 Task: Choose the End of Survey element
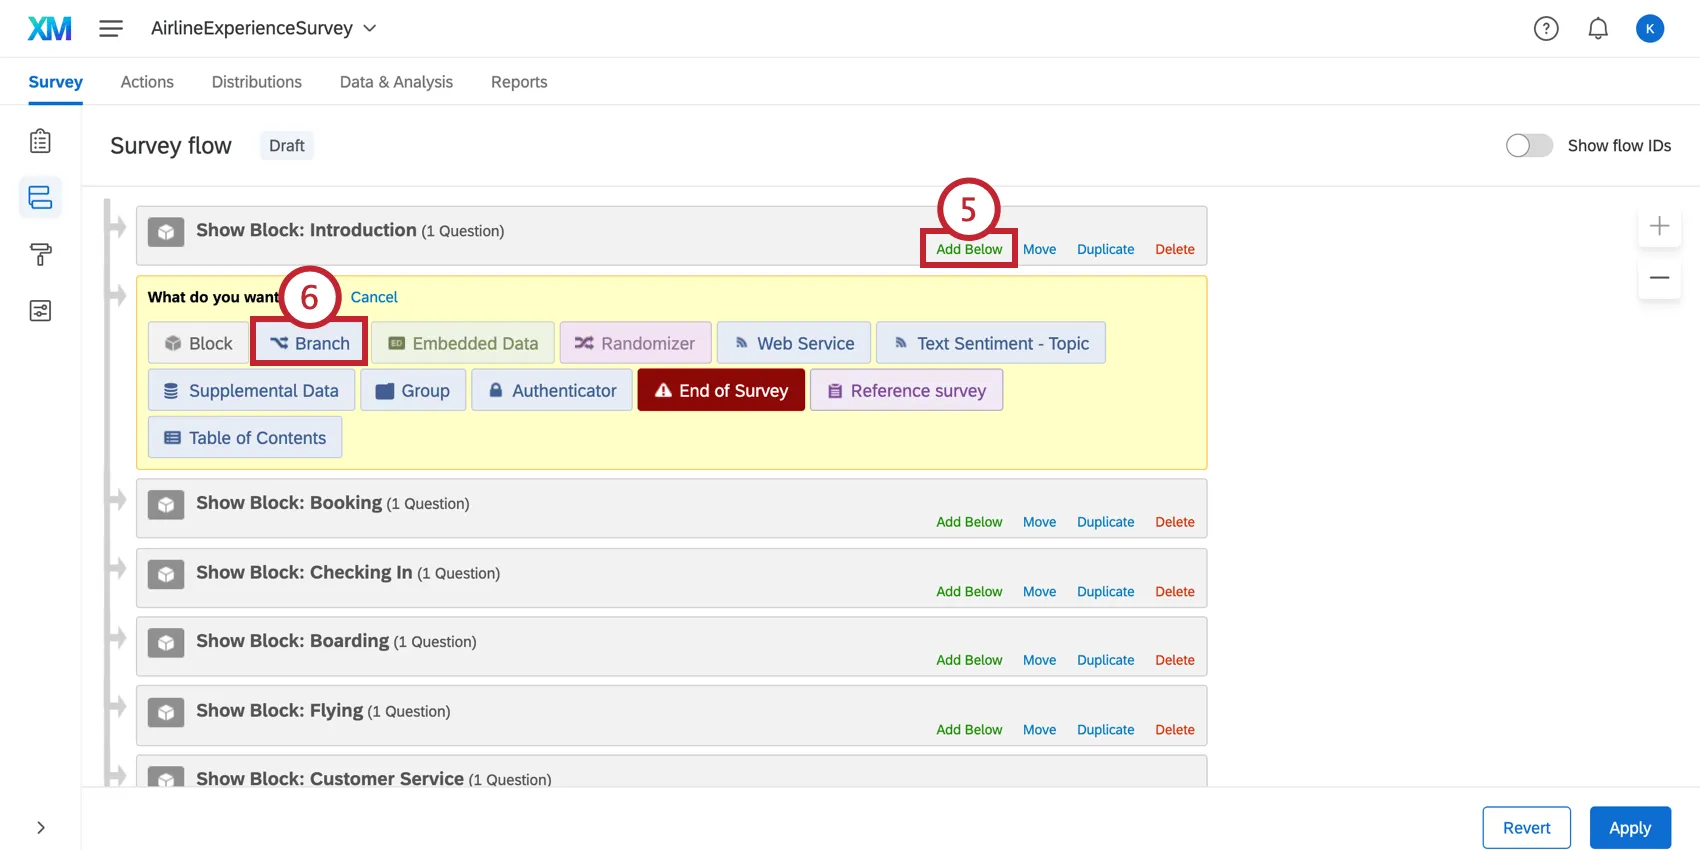click(721, 391)
